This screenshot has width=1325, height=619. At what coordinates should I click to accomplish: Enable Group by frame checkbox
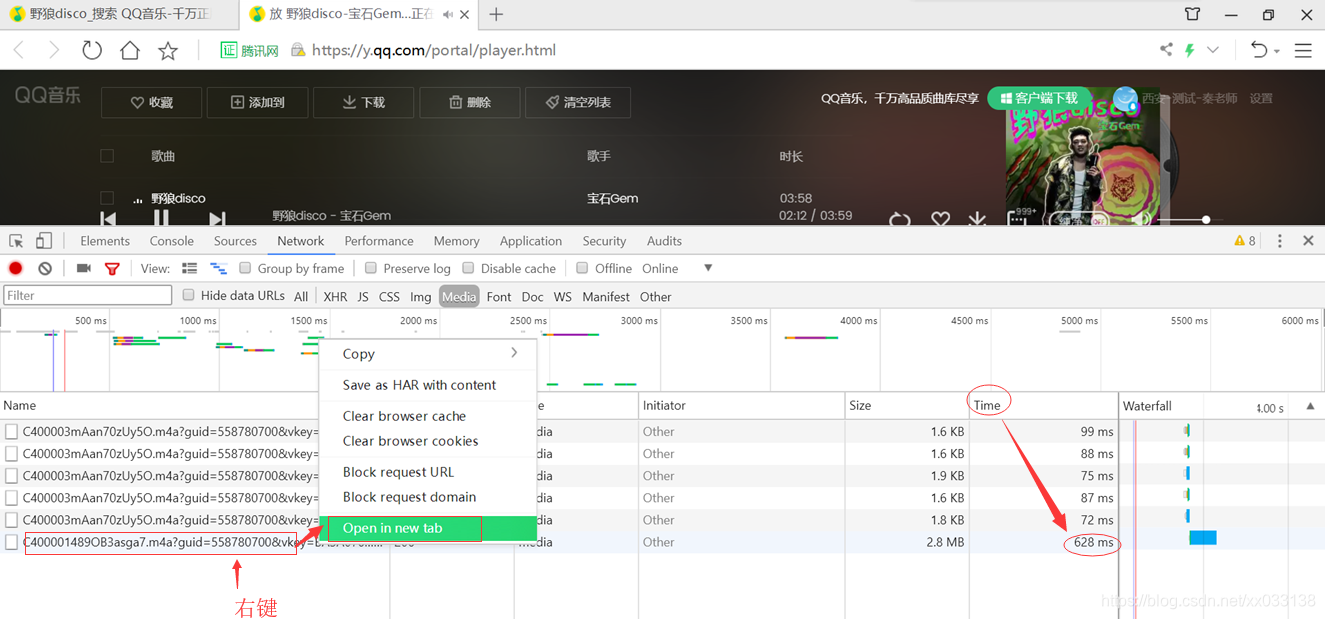(x=245, y=268)
